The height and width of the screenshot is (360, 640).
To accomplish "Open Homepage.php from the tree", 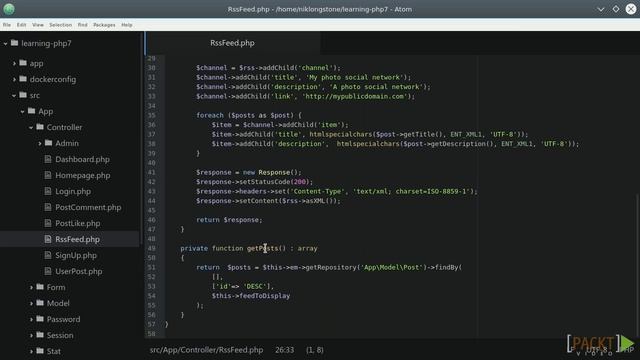I will (x=83, y=176).
